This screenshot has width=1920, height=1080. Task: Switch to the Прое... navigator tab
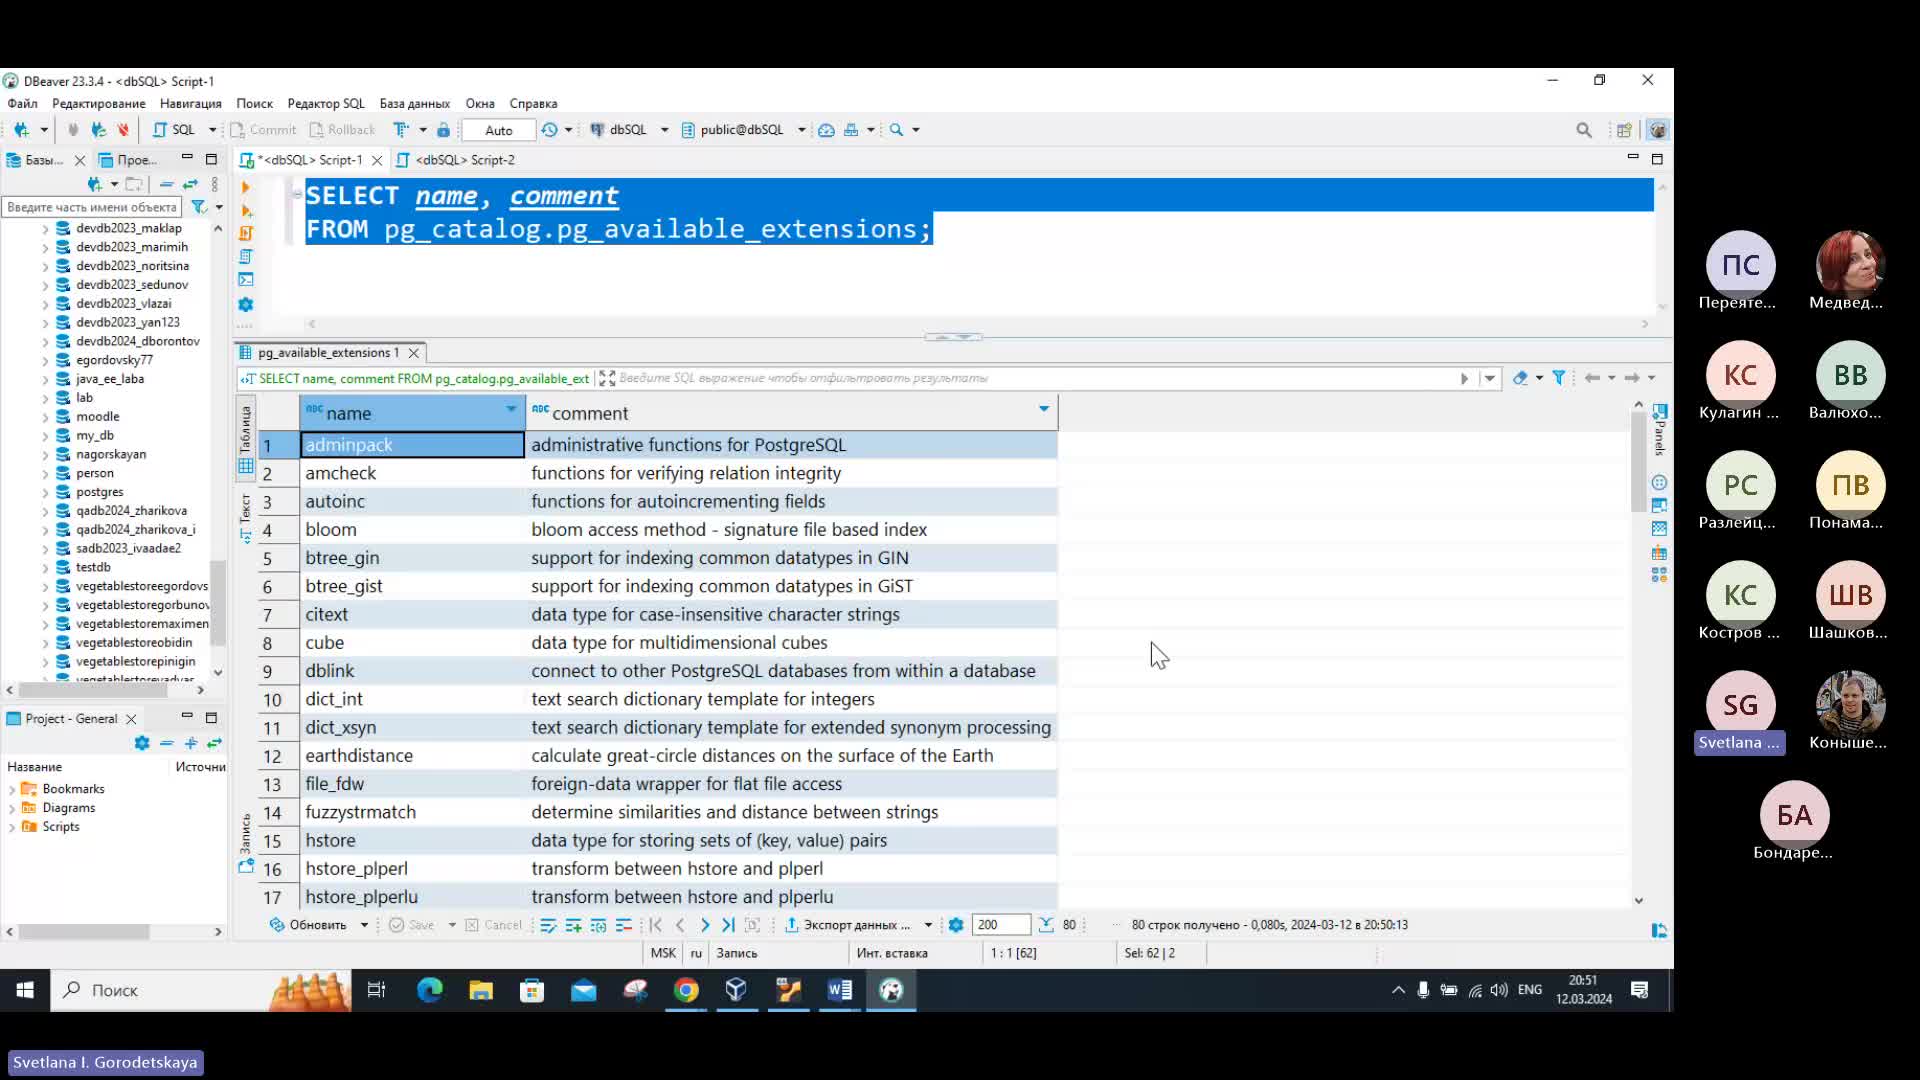pos(128,160)
